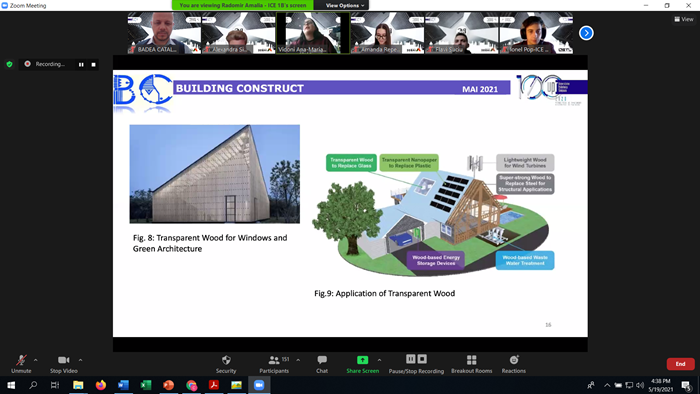Unmute the microphone
The height and width of the screenshot is (394, 700).
pyautogui.click(x=21, y=364)
